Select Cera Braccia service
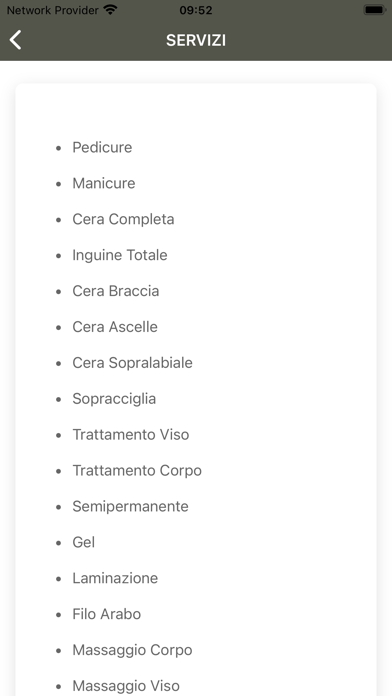Image resolution: width=392 pixels, height=696 pixels. coord(116,291)
